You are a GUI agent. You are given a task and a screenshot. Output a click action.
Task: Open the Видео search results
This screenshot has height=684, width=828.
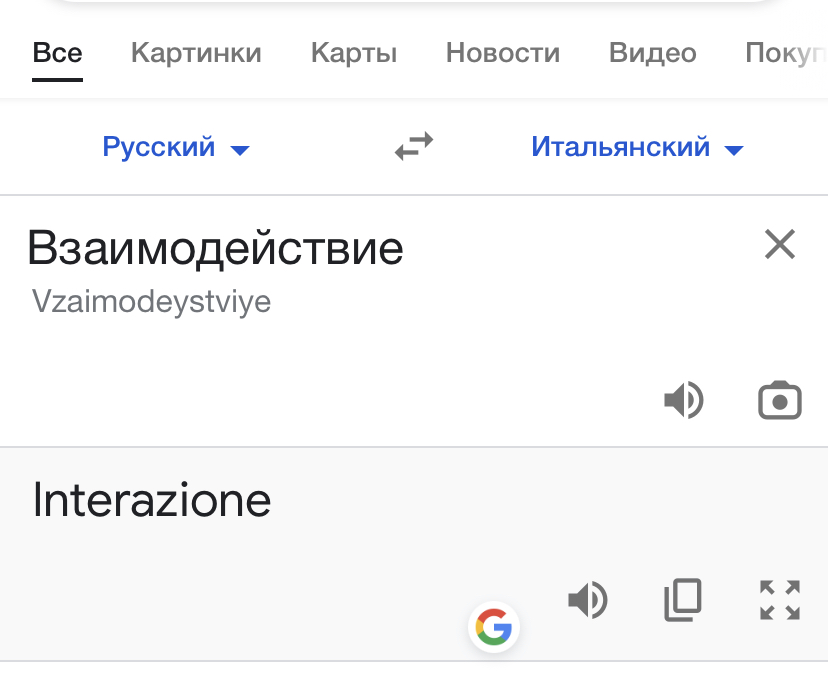point(652,54)
